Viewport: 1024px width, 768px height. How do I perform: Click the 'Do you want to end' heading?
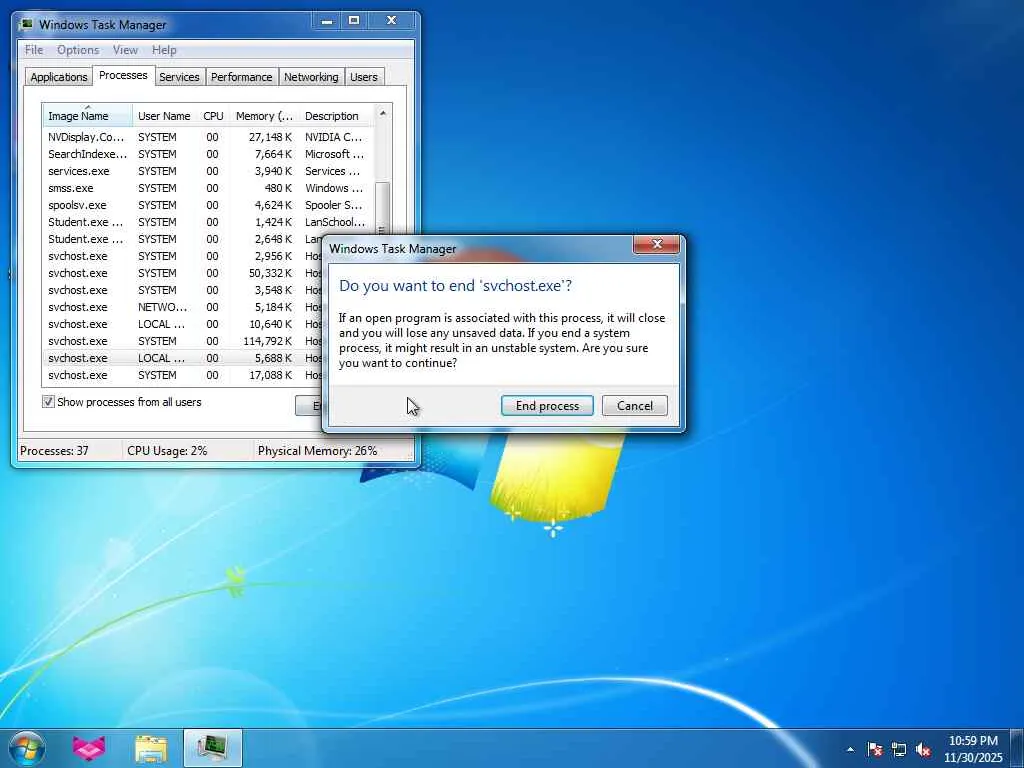(455, 285)
